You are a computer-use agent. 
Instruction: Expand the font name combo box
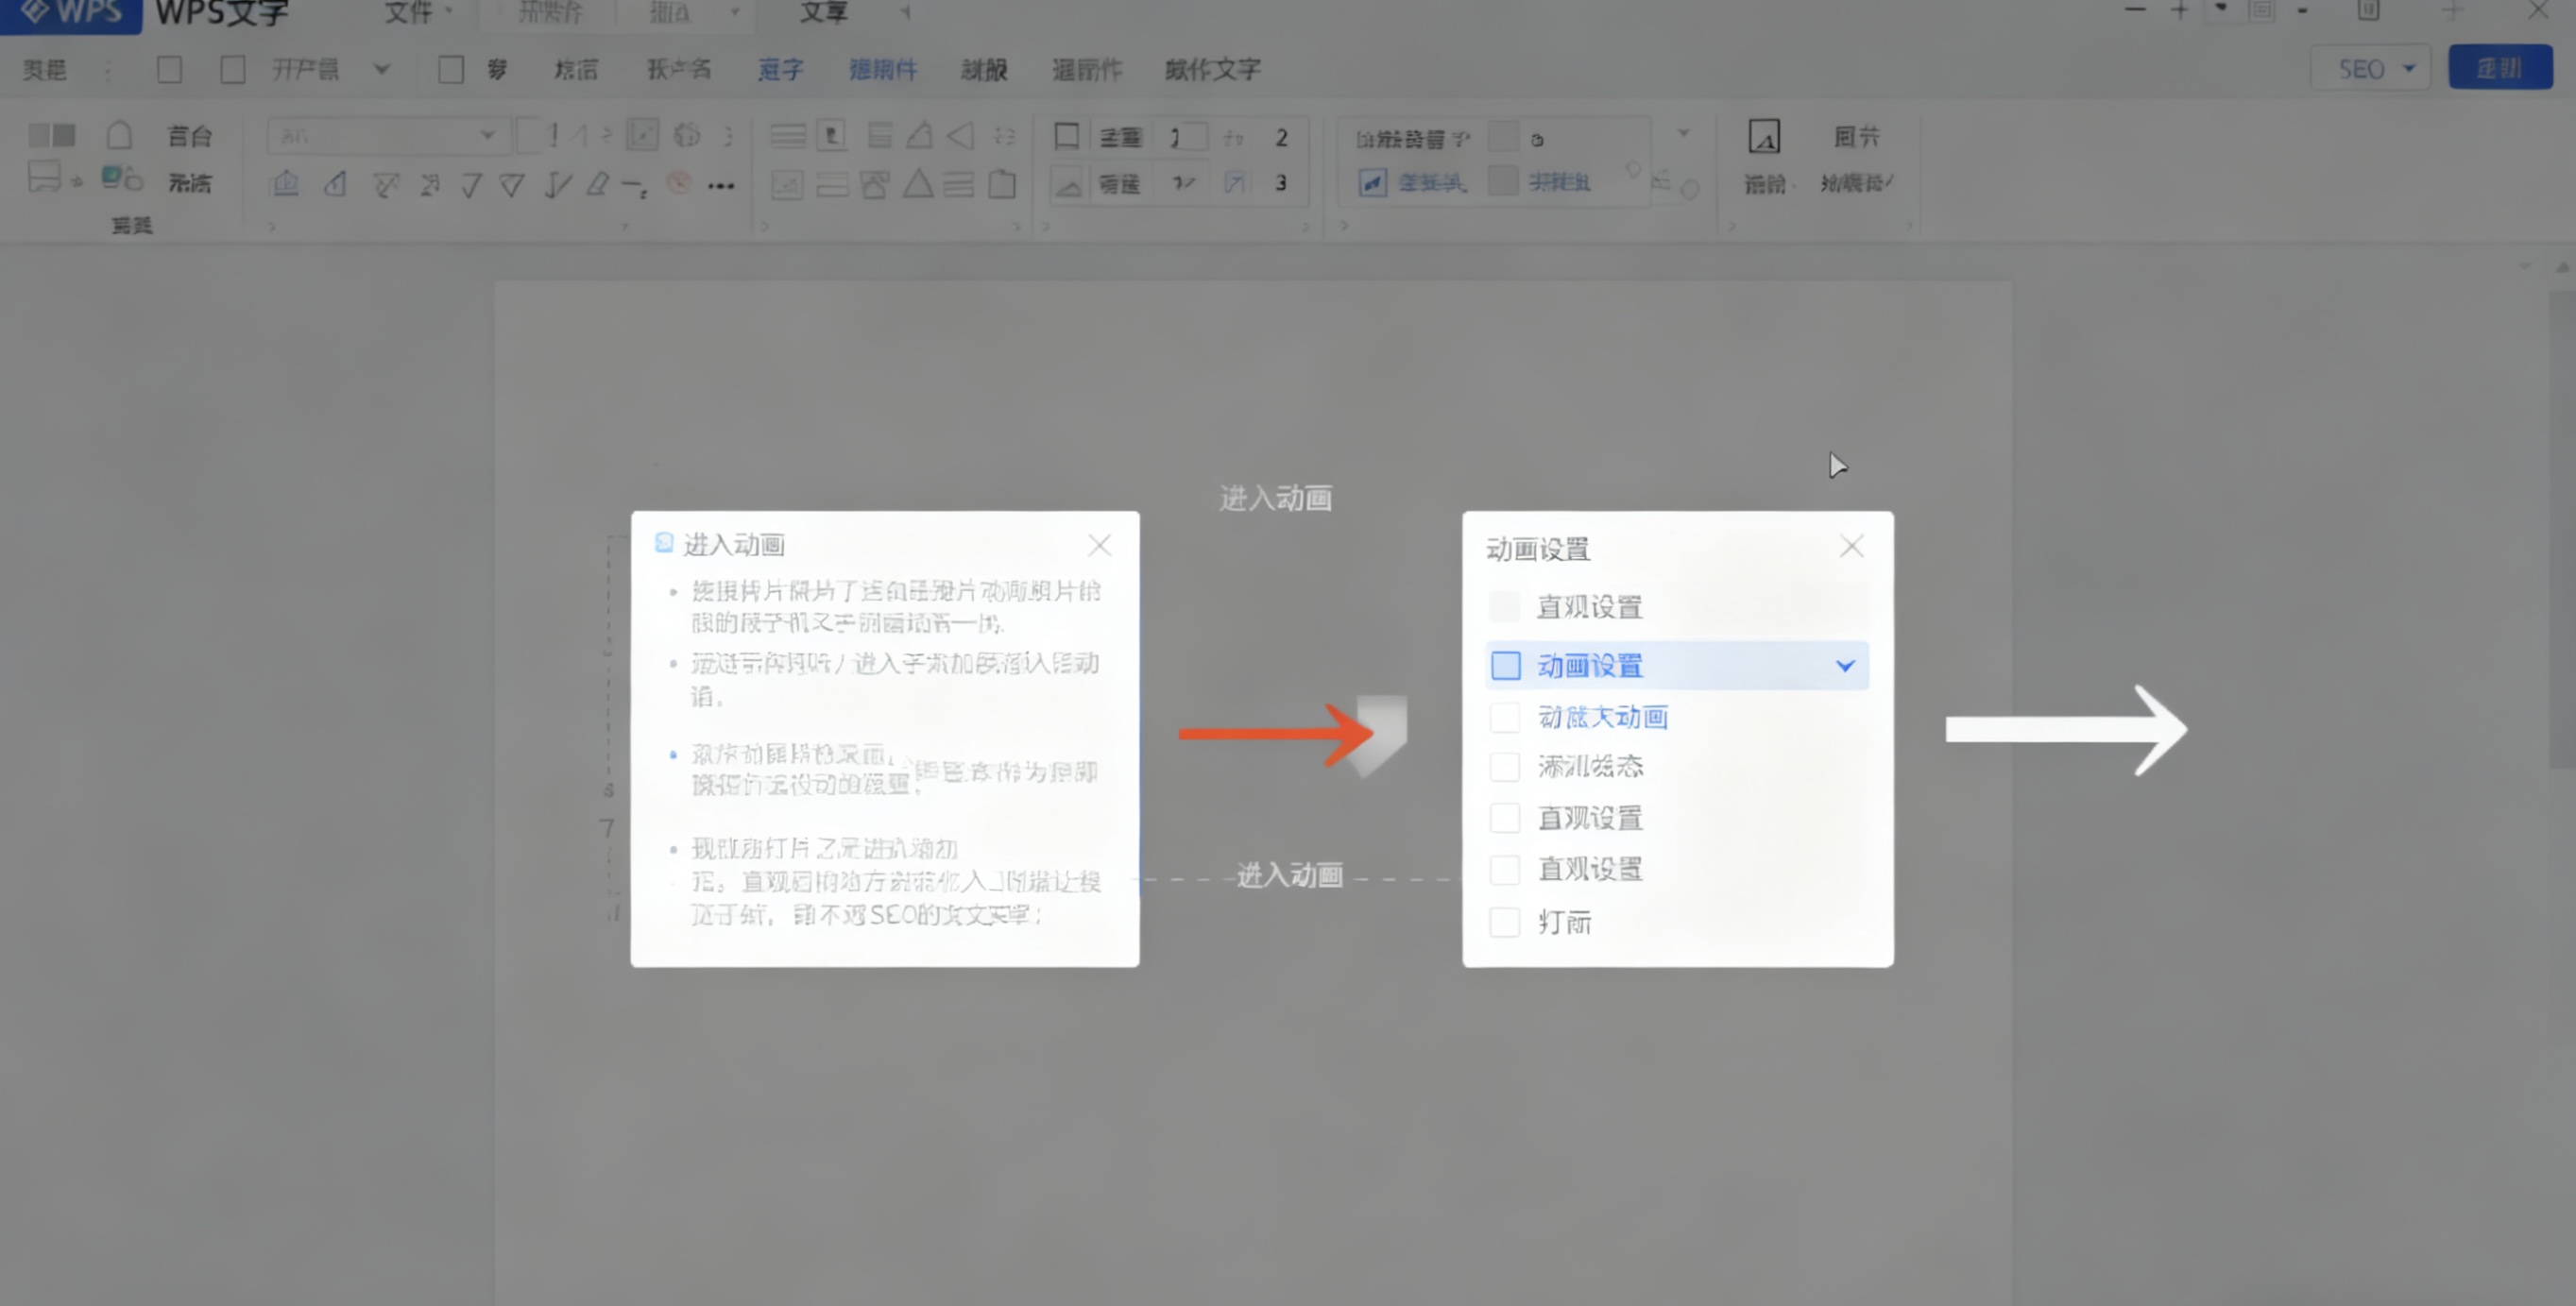click(487, 135)
